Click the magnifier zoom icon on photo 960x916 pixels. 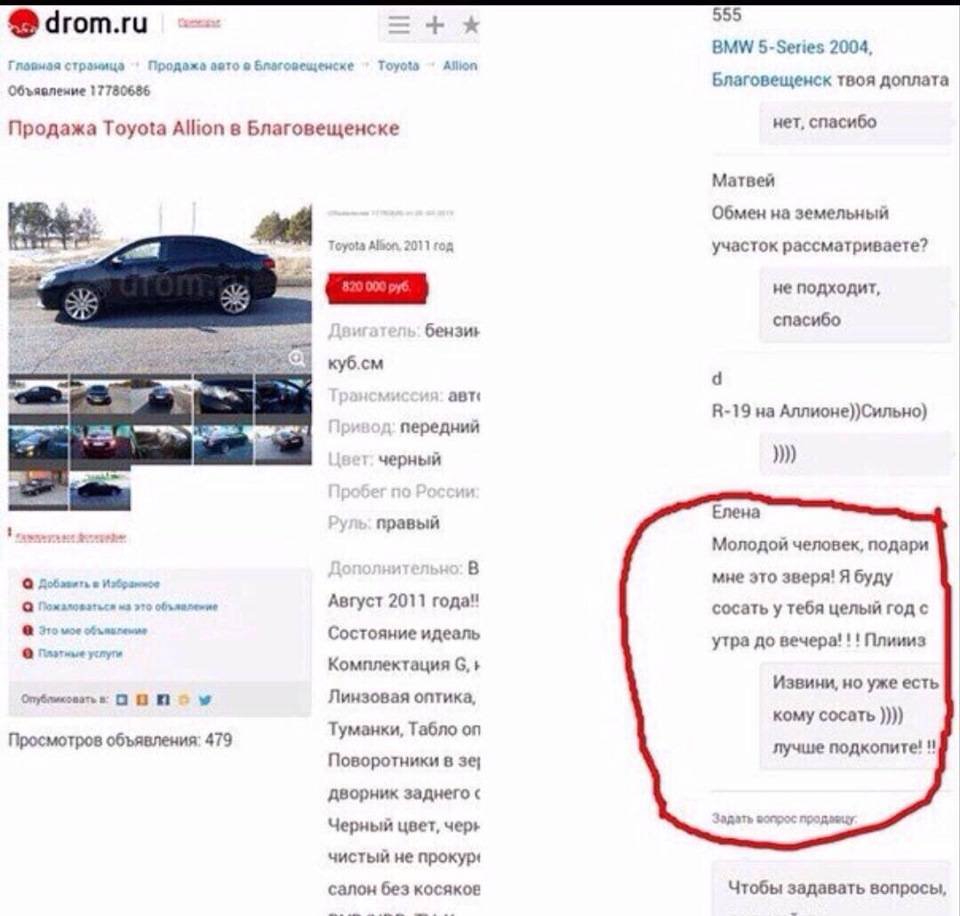(297, 358)
